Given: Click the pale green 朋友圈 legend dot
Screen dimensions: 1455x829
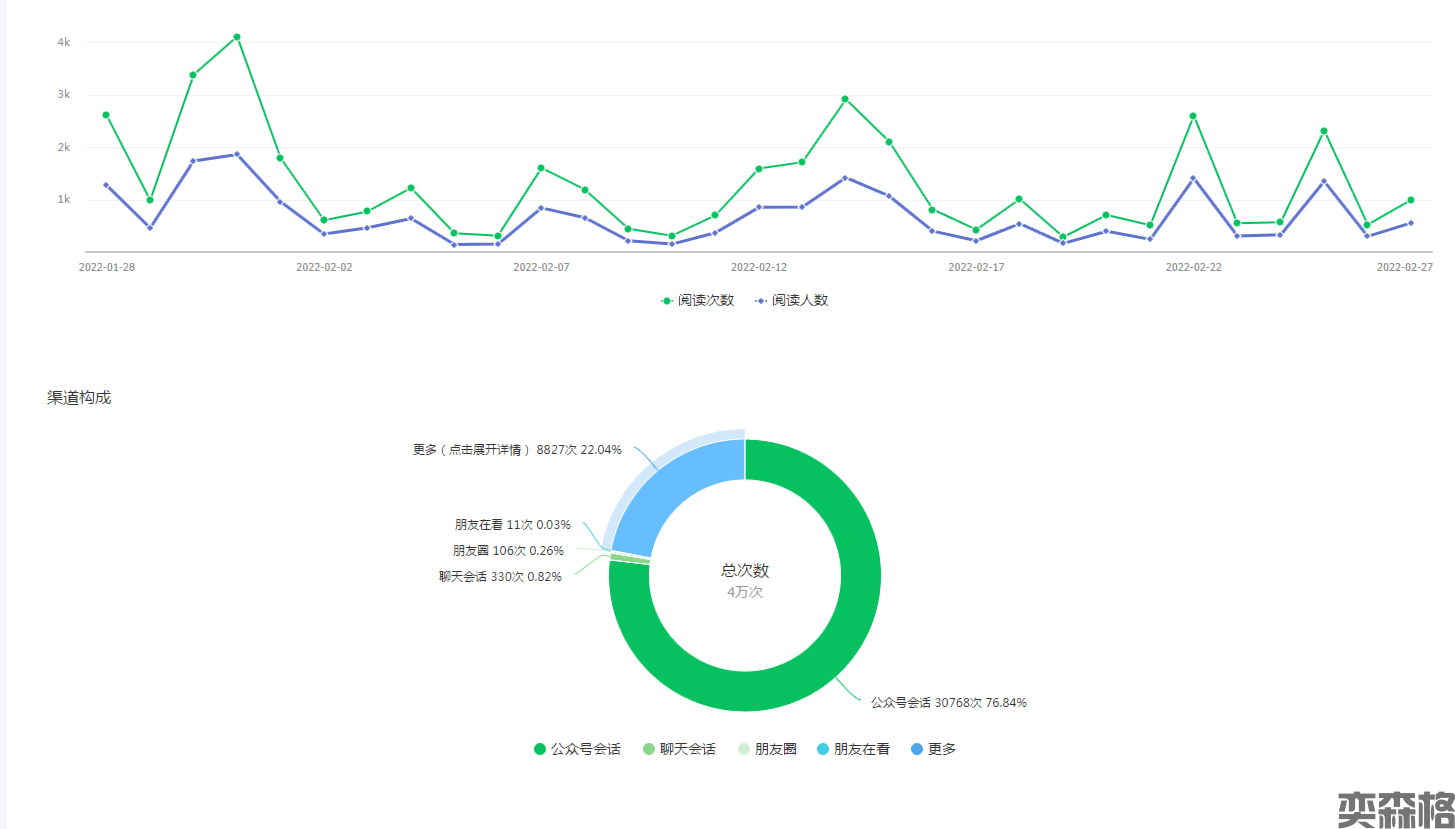Looking at the screenshot, I should tap(742, 749).
